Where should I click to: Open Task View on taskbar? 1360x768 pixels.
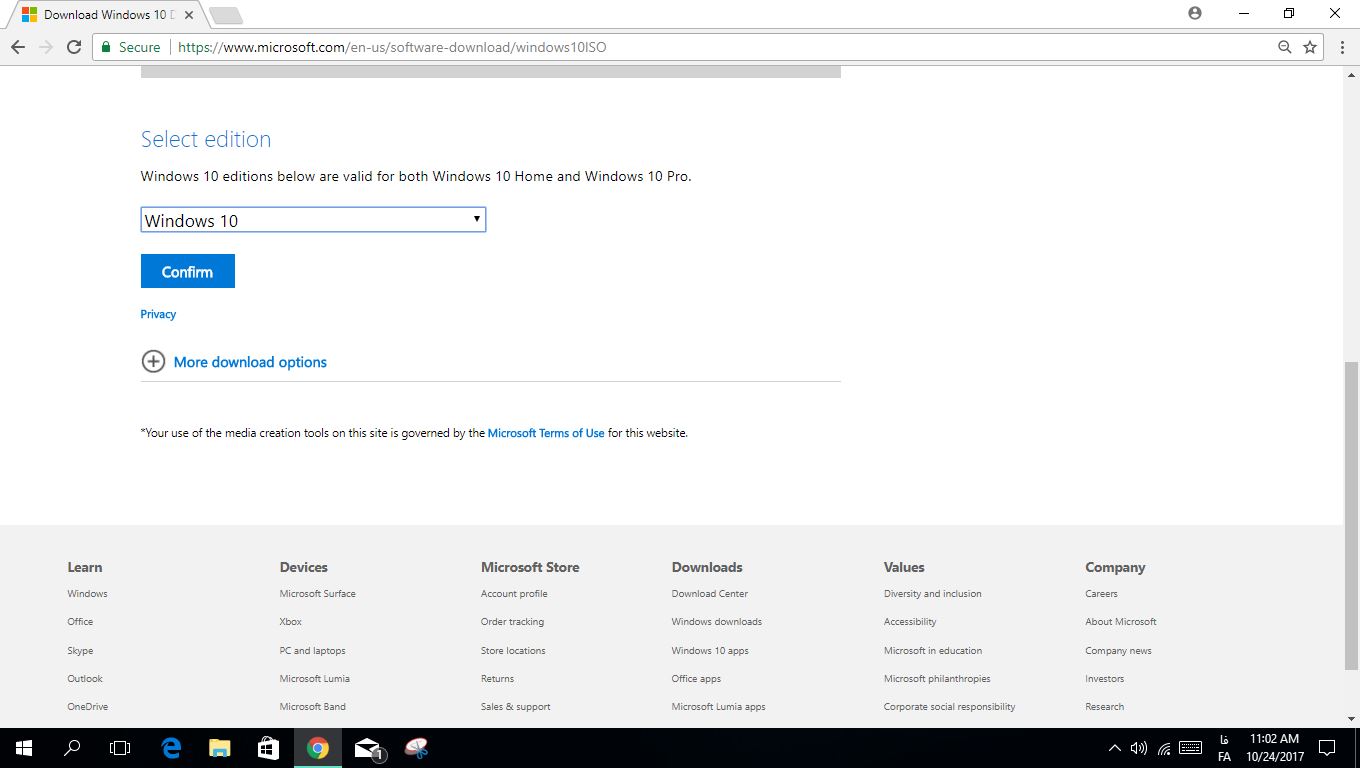[120, 747]
